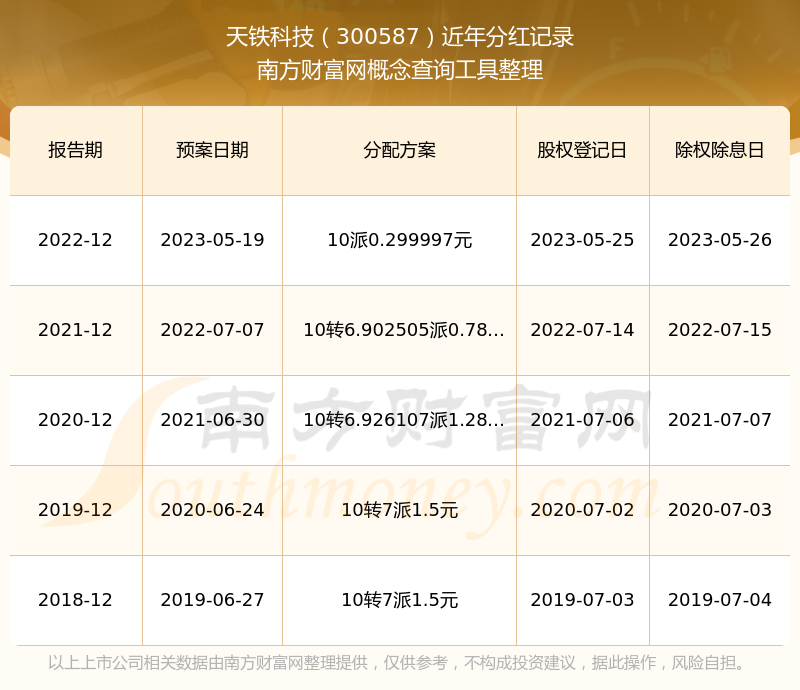Click report period cell 2020-12
Screen dimensions: 800x690
coord(76,420)
